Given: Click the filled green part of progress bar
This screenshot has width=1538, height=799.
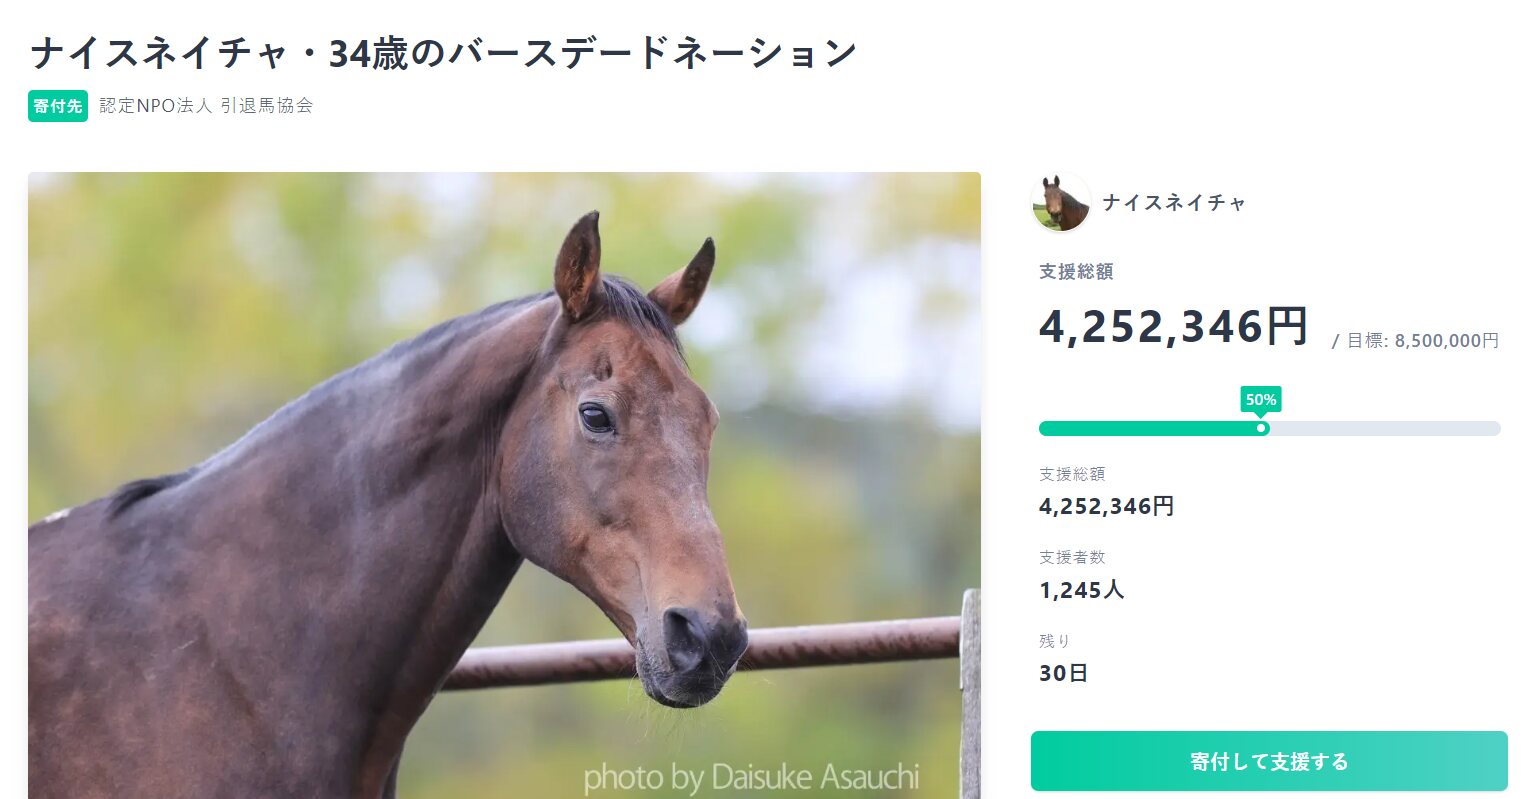Looking at the screenshot, I should click(1148, 428).
